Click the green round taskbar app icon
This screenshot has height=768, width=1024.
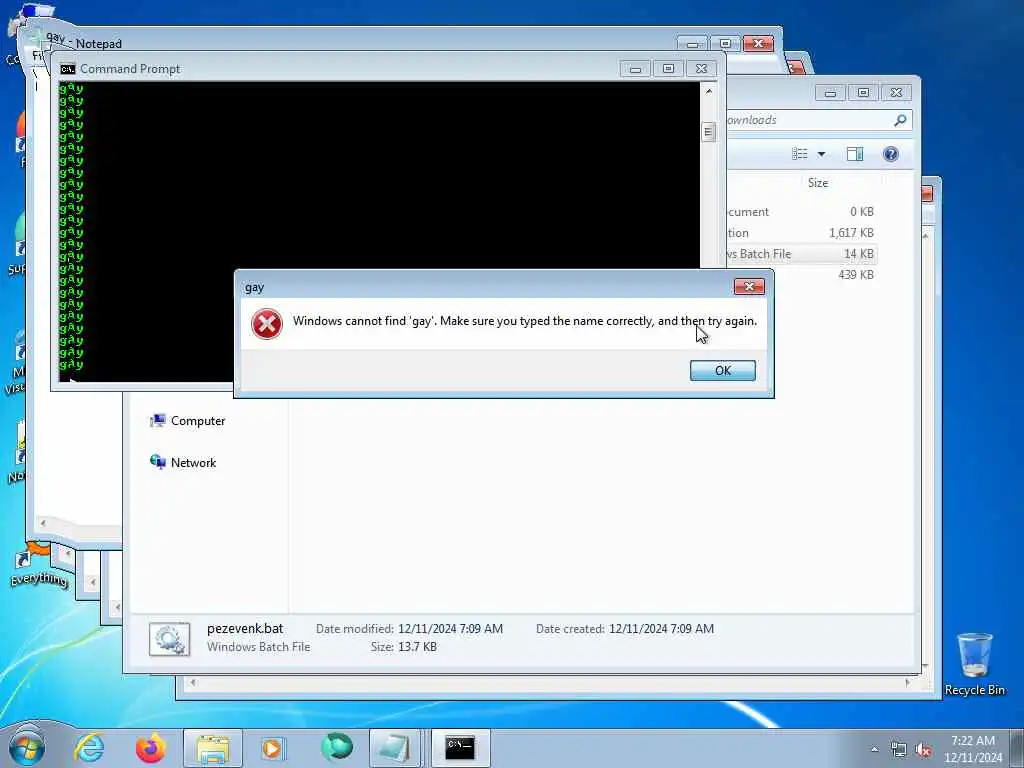pos(337,747)
